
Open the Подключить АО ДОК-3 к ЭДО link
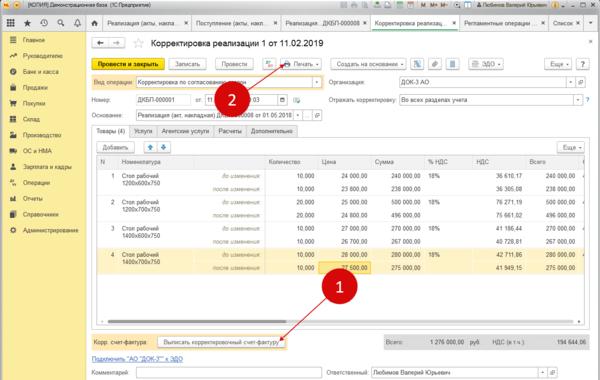click(137, 359)
